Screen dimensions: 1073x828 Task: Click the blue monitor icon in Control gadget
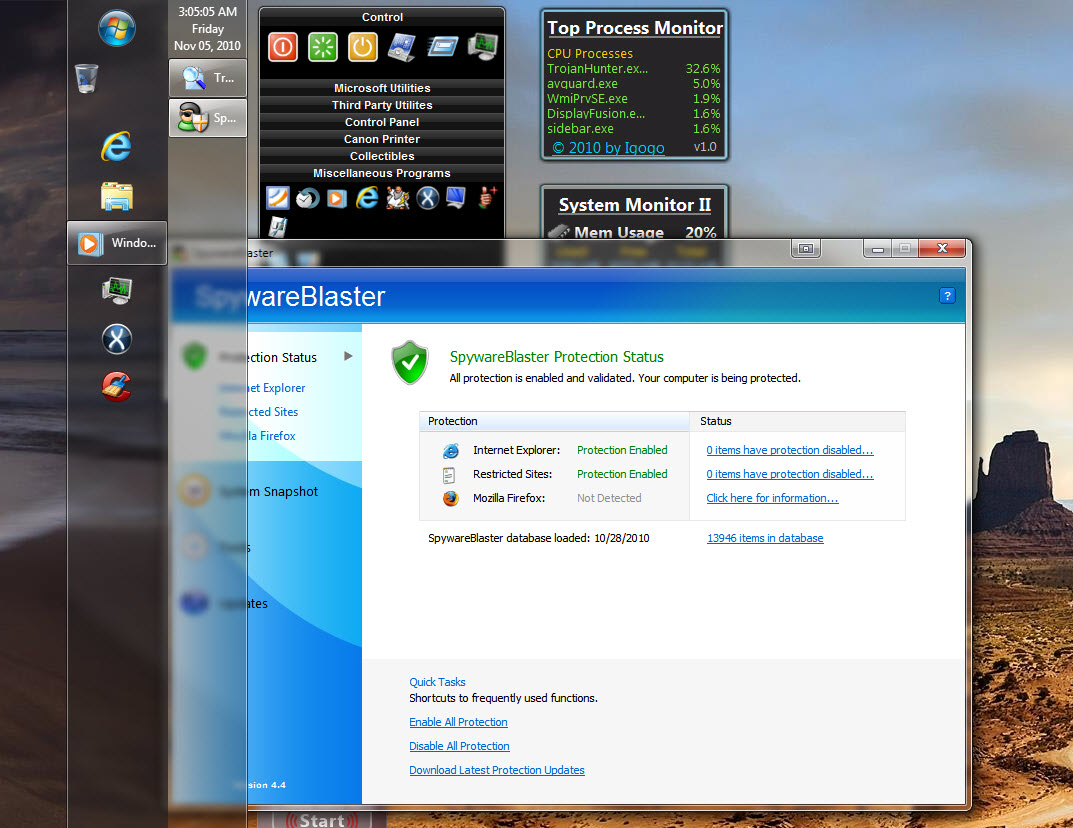[x=456, y=198]
